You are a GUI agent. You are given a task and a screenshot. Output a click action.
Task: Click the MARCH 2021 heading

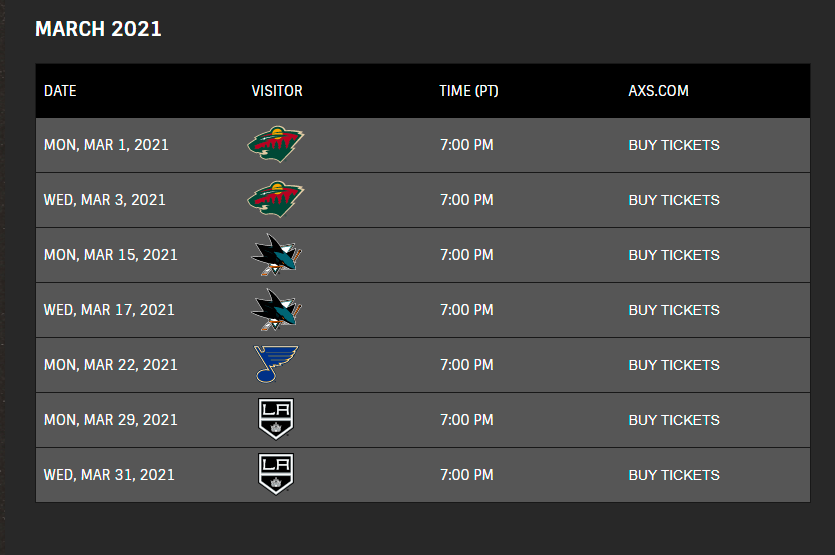(98, 29)
